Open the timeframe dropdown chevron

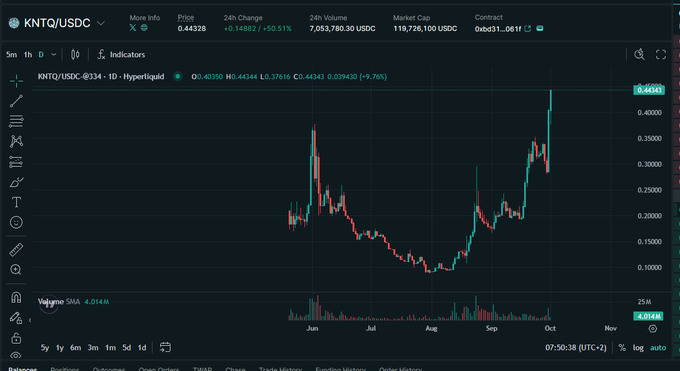coord(54,55)
